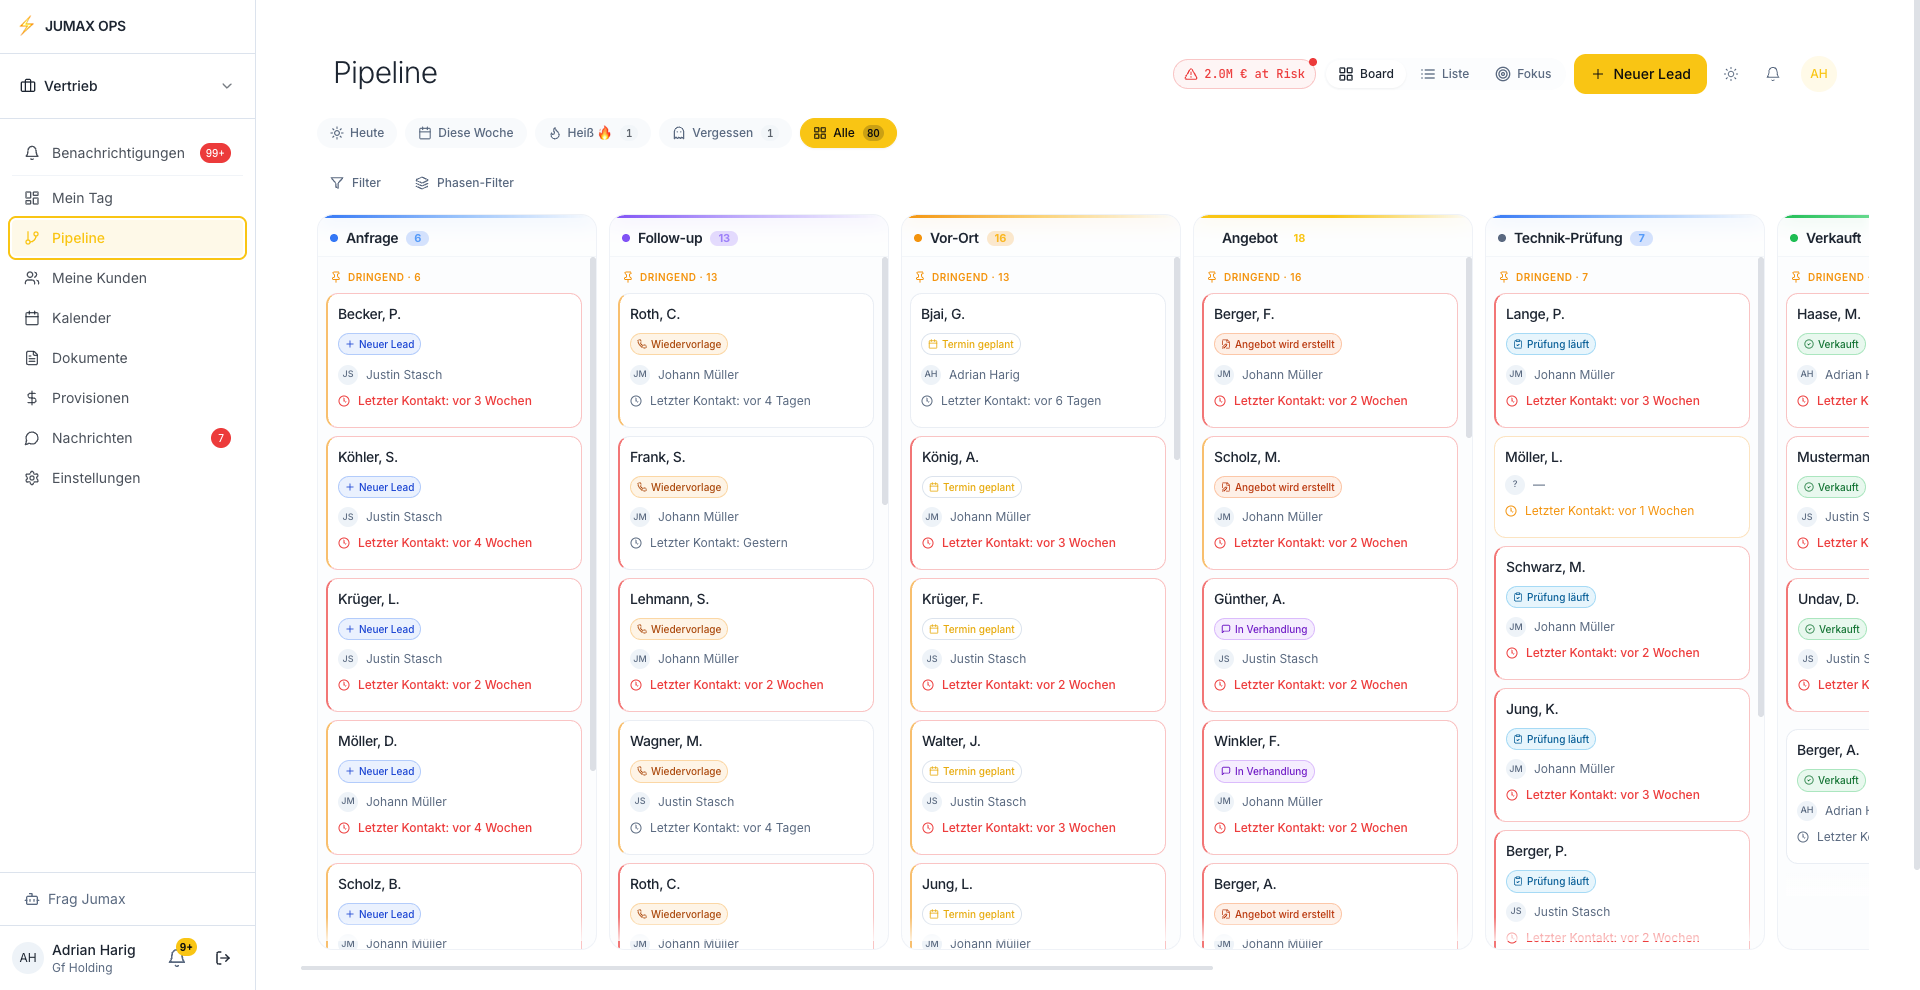Click the Angebot column vertical scrollbar
Image resolution: width=1920 pixels, height=990 pixels.
pyautogui.click(x=1469, y=348)
